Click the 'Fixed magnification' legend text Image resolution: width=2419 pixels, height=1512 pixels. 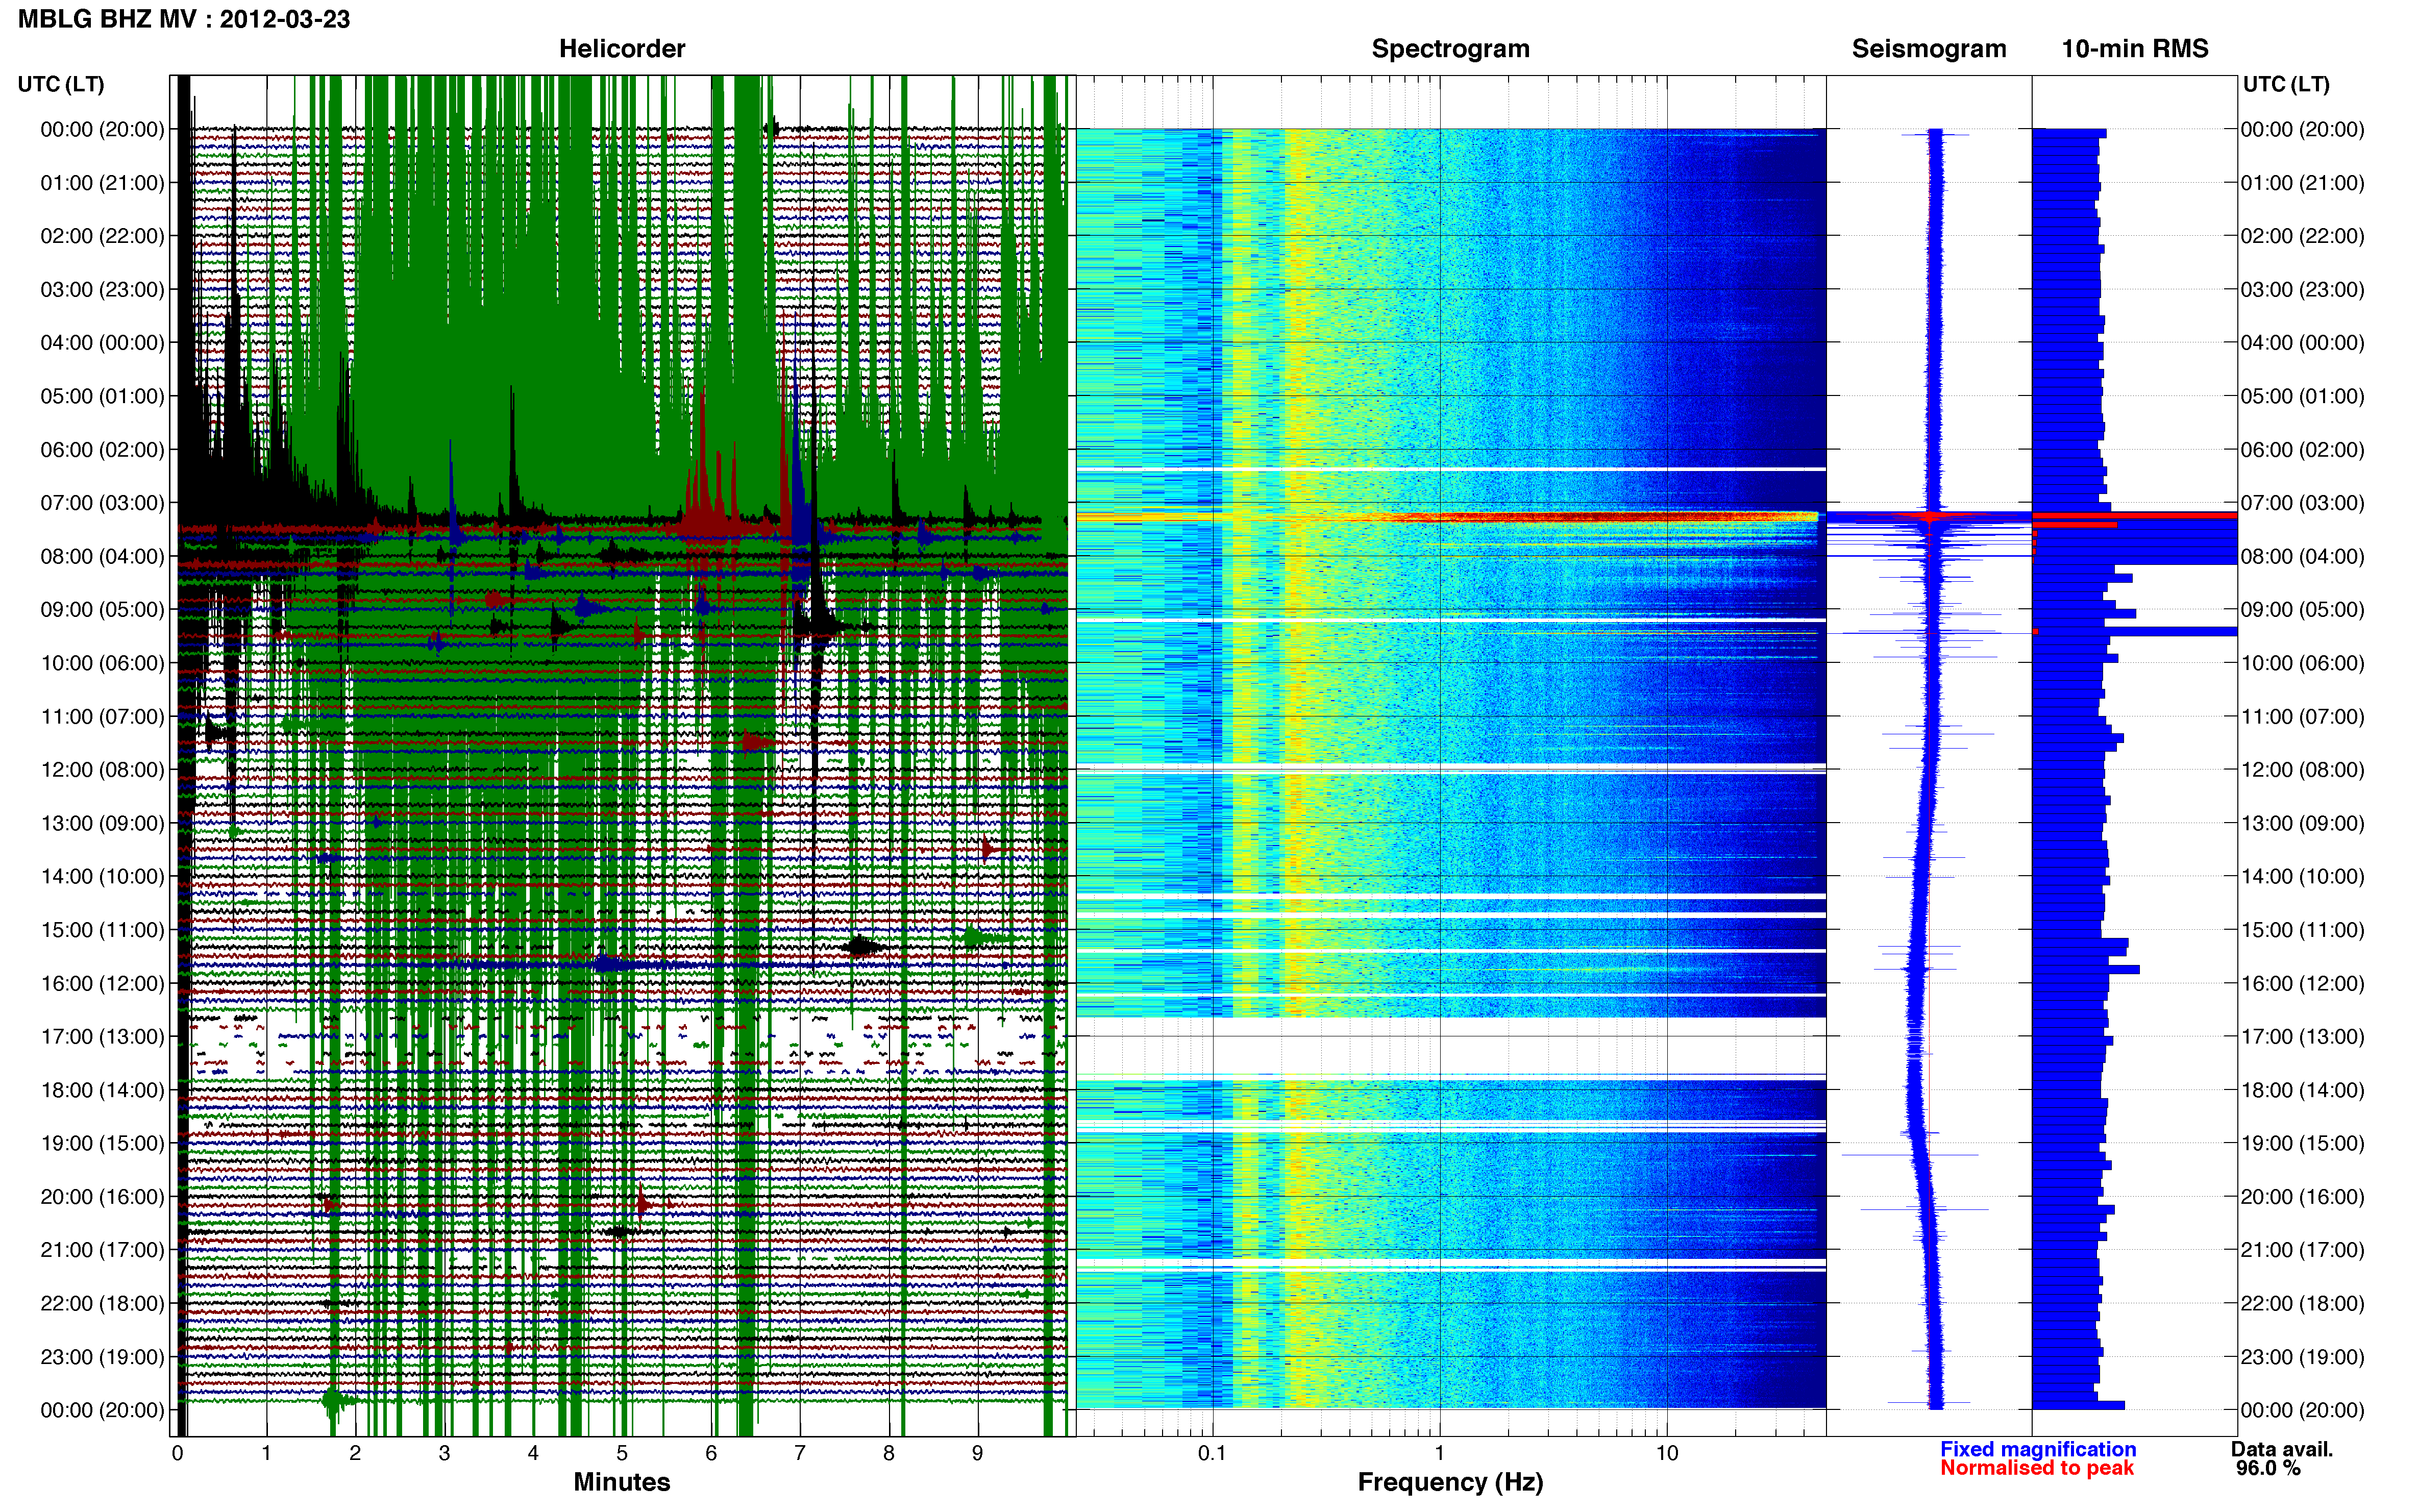2037,1449
